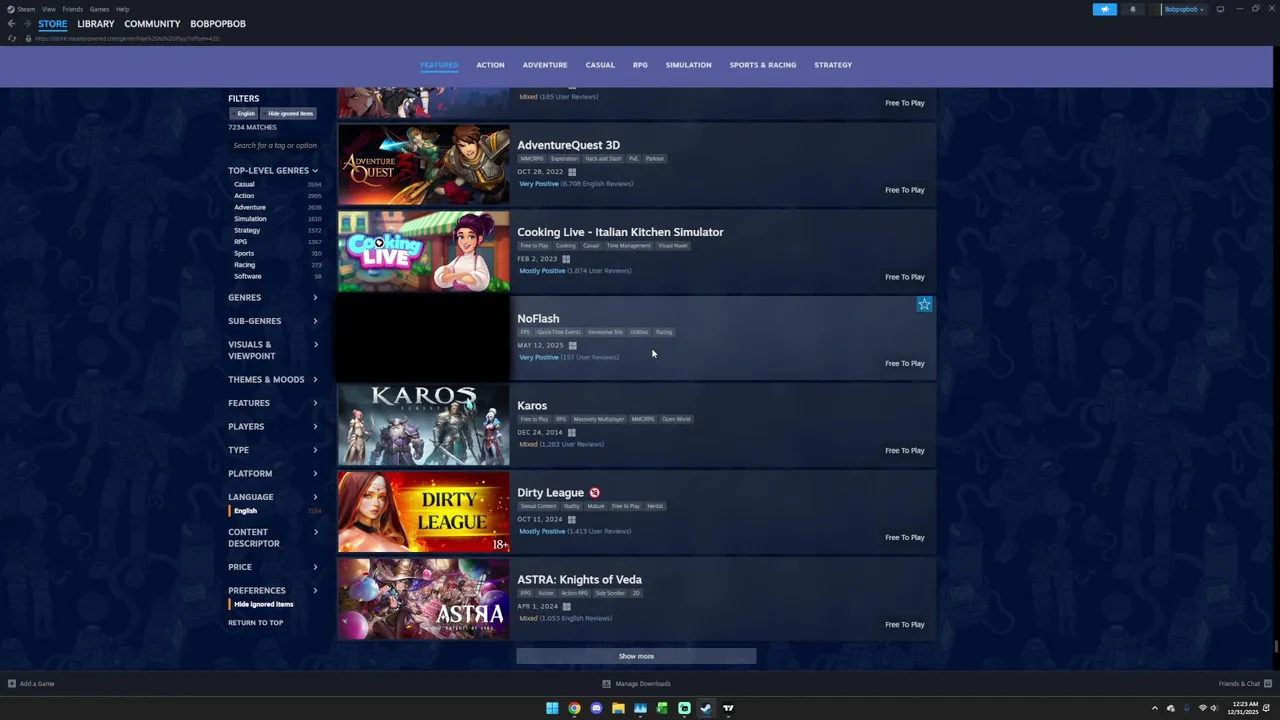The width and height of the screenshot is (1280, 720).
Task: Expand Features filter section
Action: [273, 403]
